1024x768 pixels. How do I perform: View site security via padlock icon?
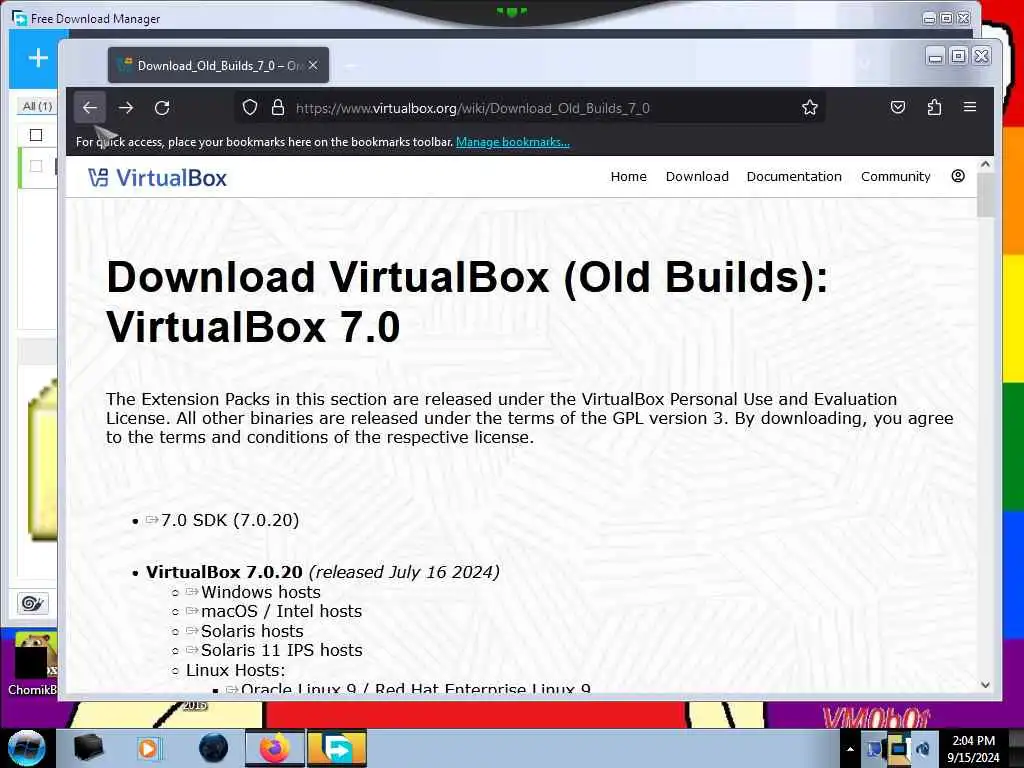[x=278, y=108]
